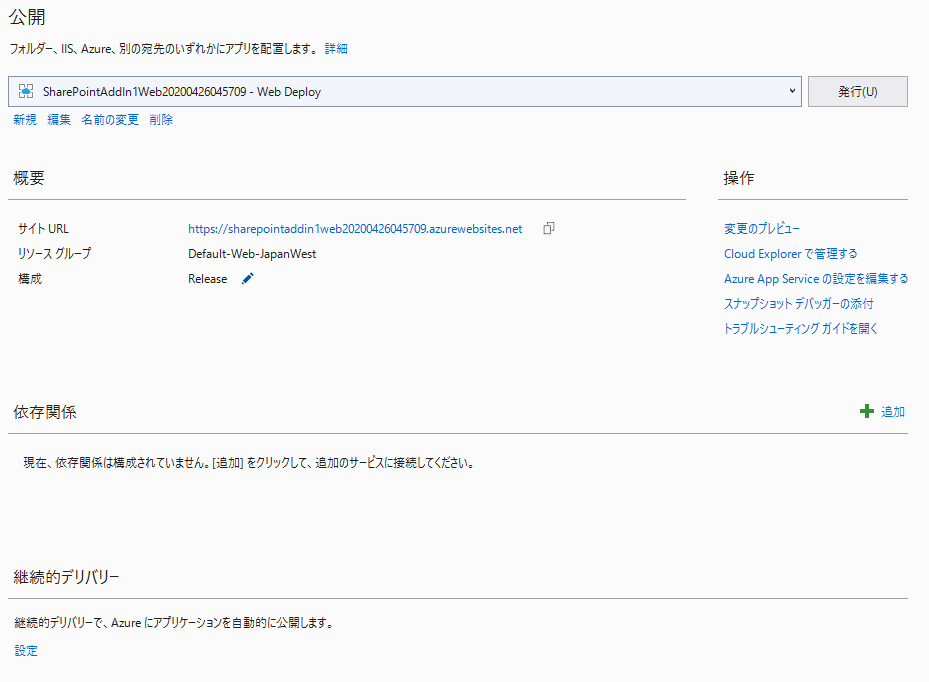Create a new profile via 新規

click(25, 120)
